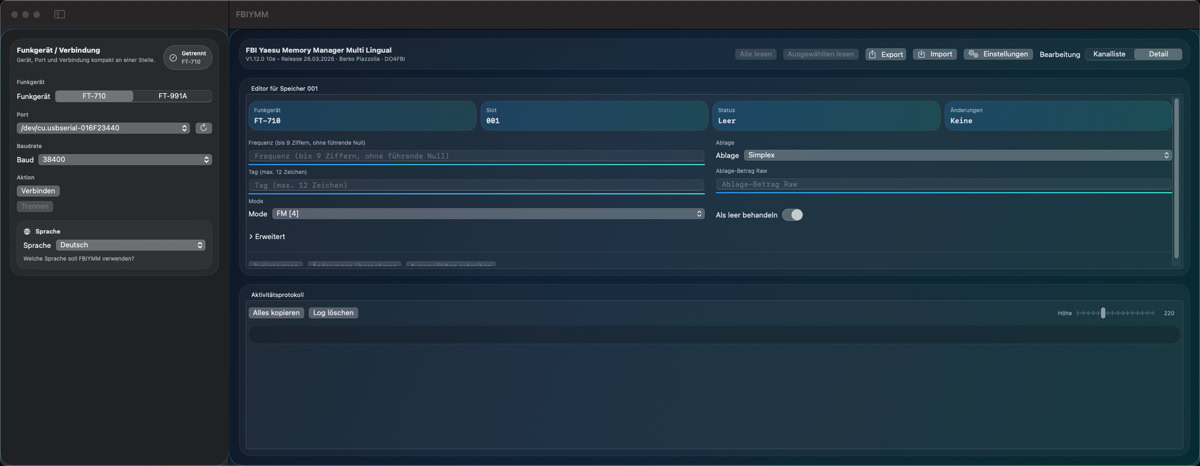Screen dimensions: 1200x466
Task: Click the Getrennt connection status badge
Action: (x=188, y=57)
